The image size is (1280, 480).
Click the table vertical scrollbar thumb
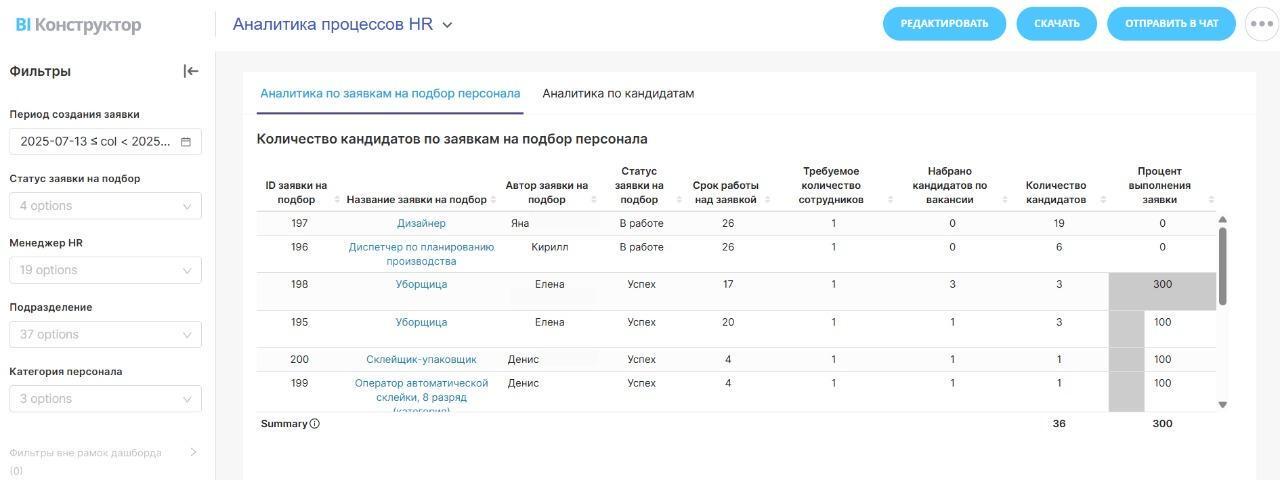coord(1222,266)
